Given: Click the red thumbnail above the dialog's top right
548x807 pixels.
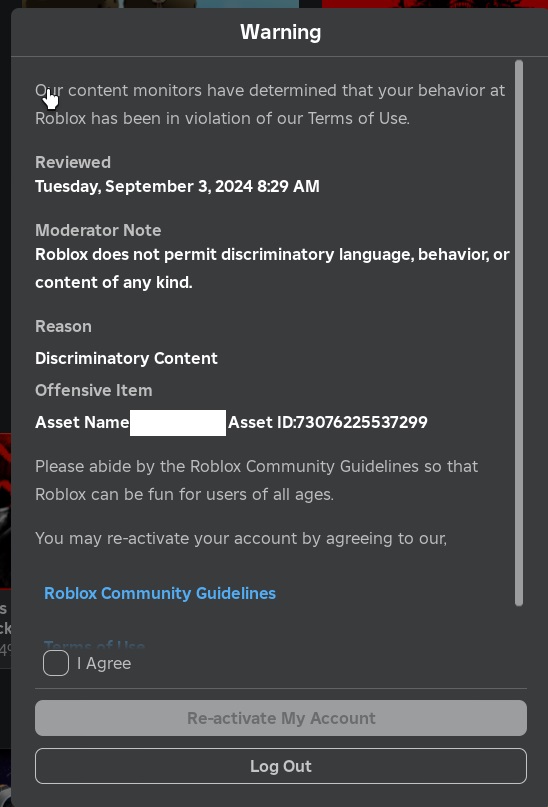Looking at the screenshot, I should point(435,4).
